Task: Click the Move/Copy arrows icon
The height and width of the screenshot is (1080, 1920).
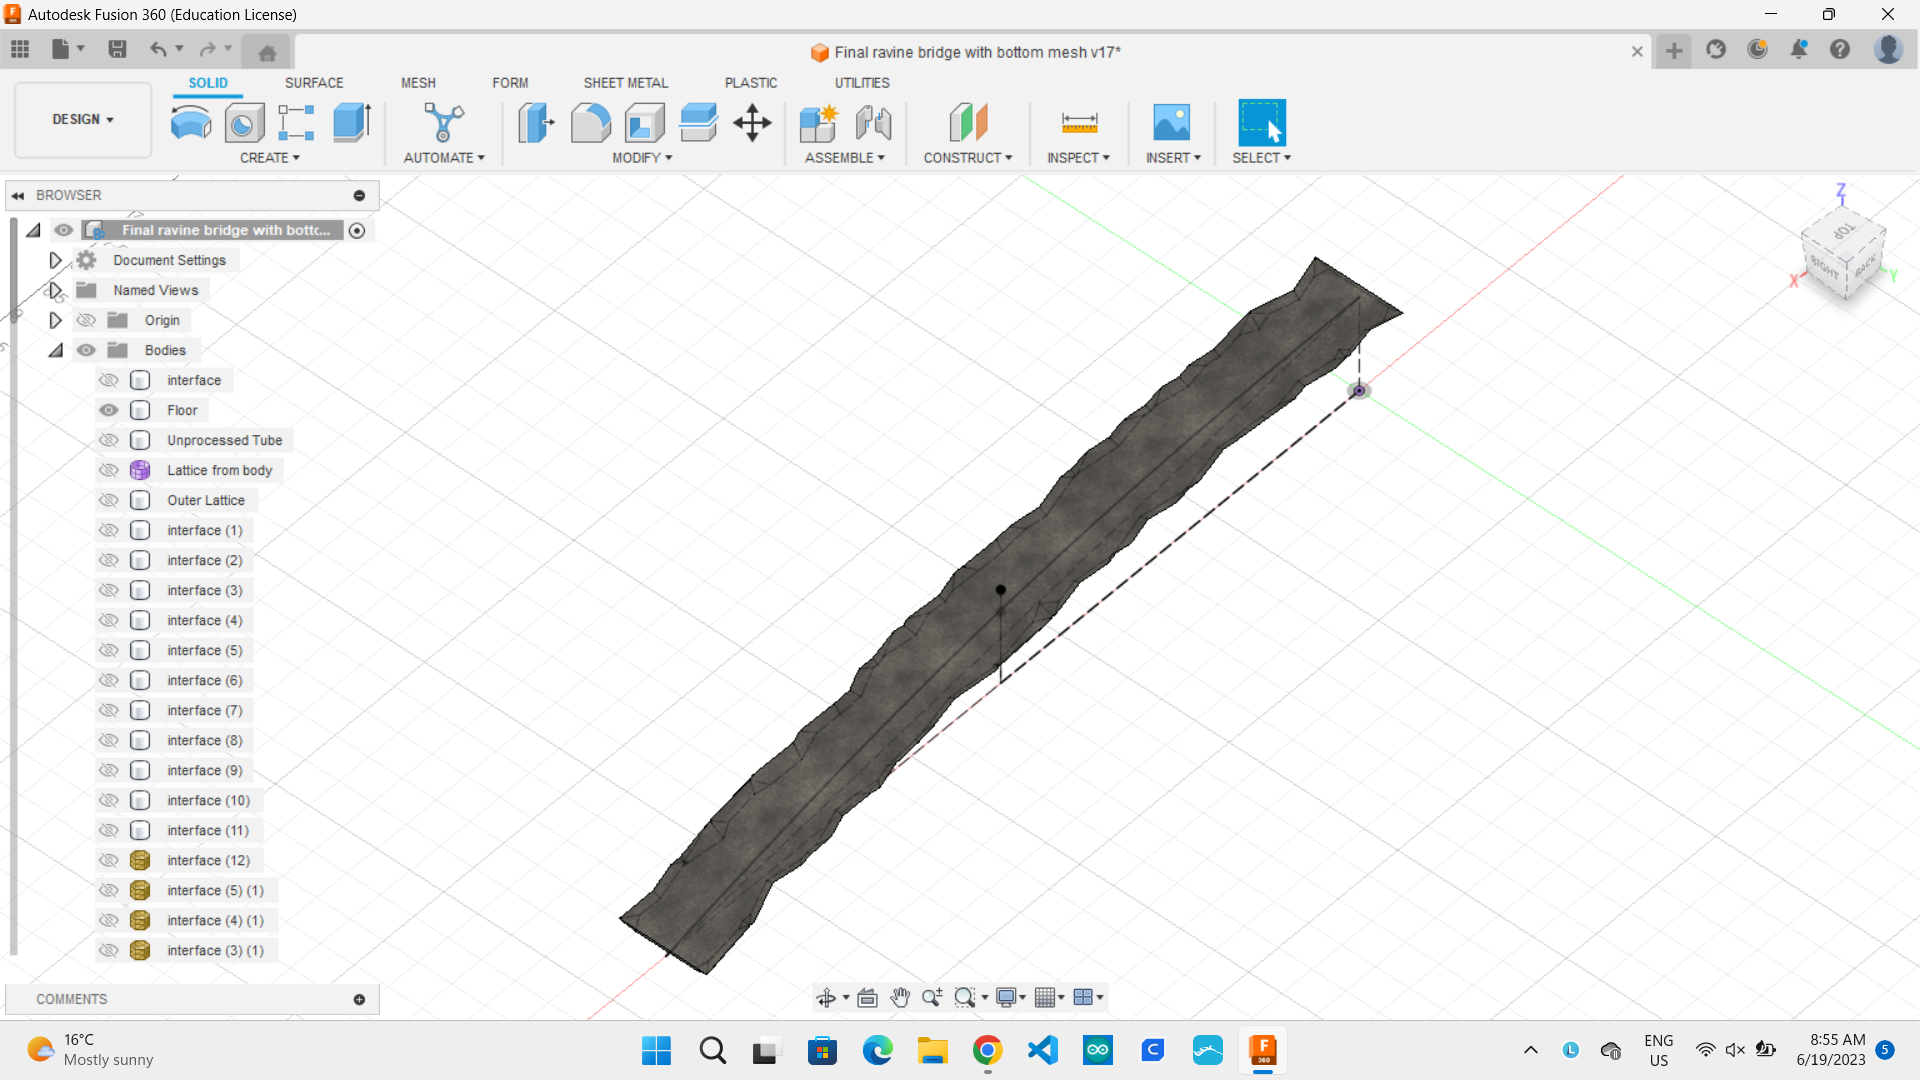Action: click(752, 123)
